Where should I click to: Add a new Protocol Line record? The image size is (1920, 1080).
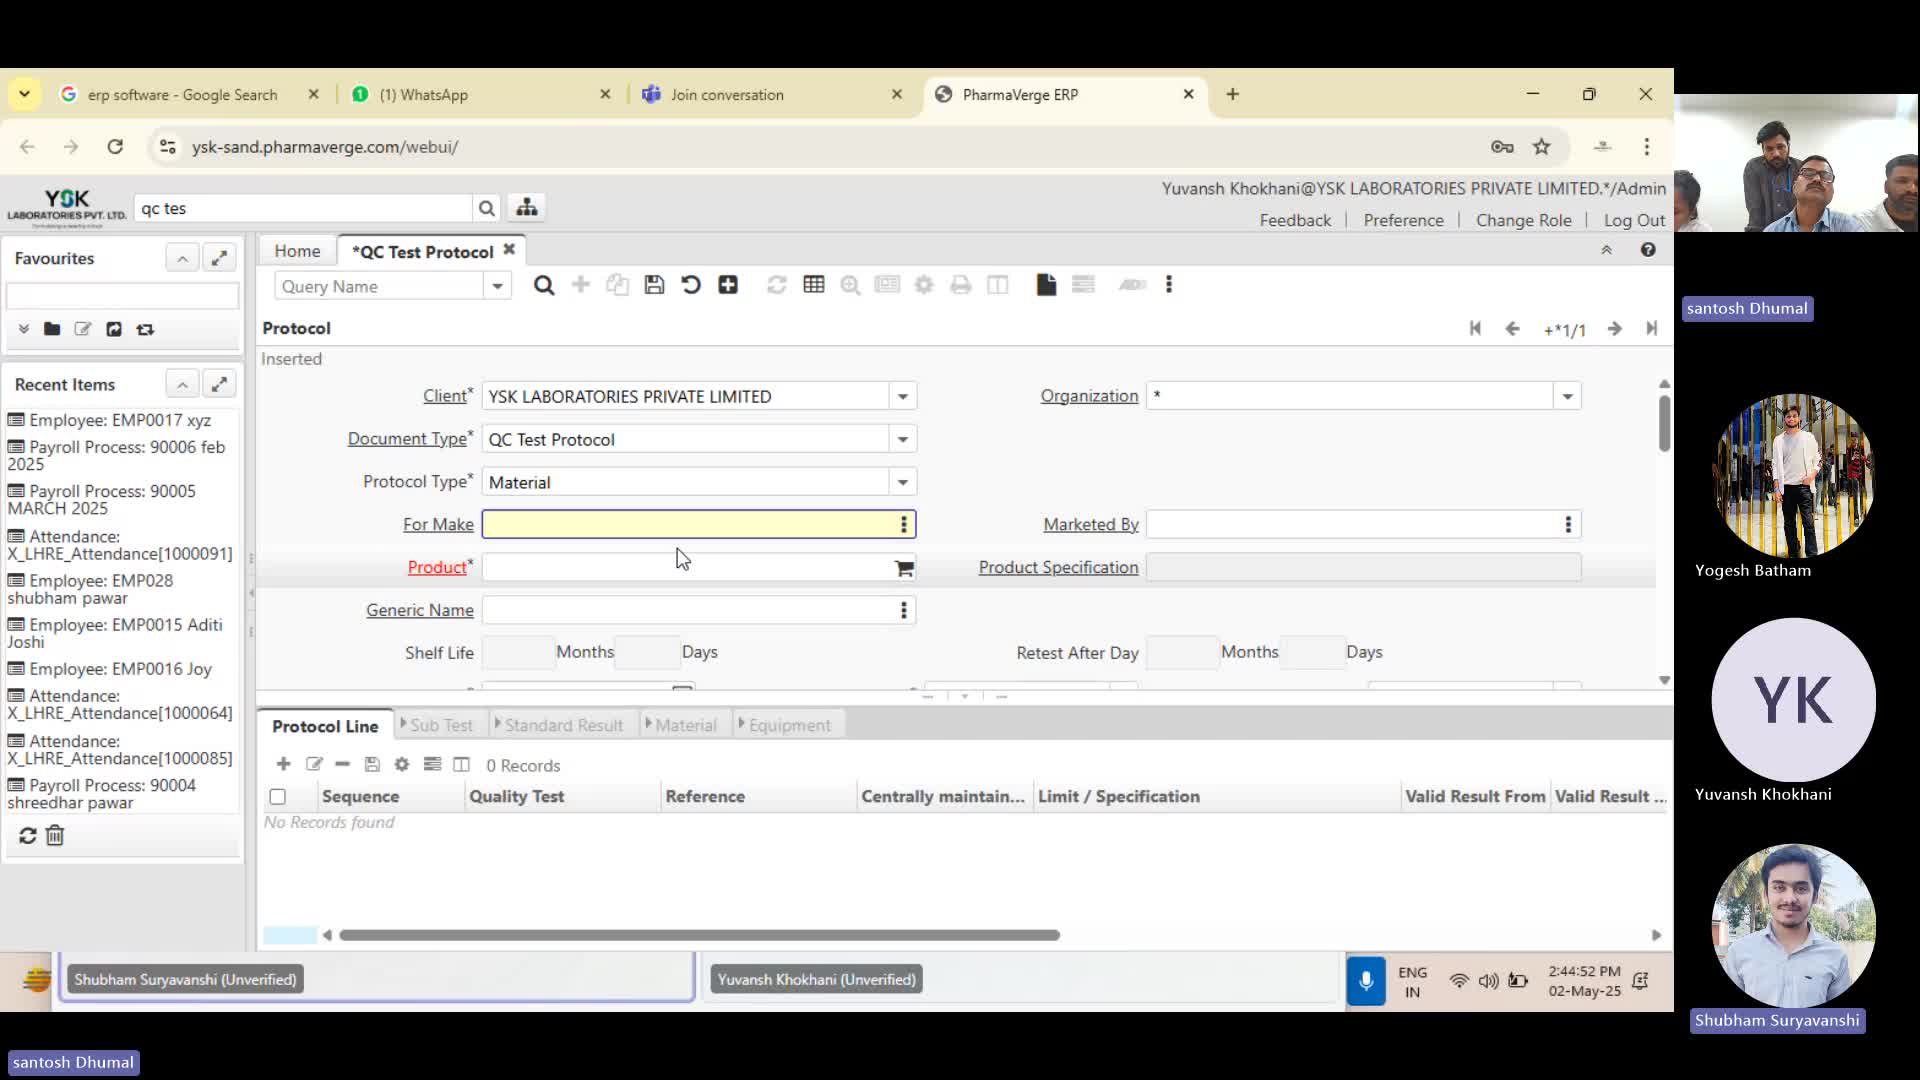(284, 765)
